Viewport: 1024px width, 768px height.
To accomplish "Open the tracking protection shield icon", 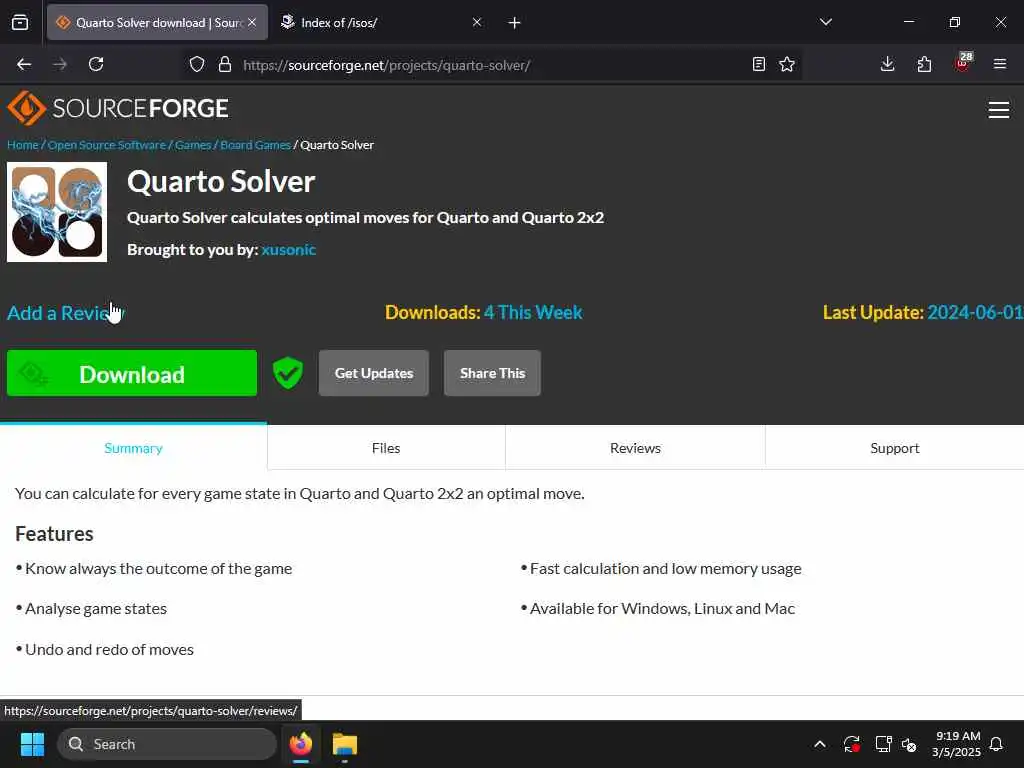I will (x=197, y=64).
